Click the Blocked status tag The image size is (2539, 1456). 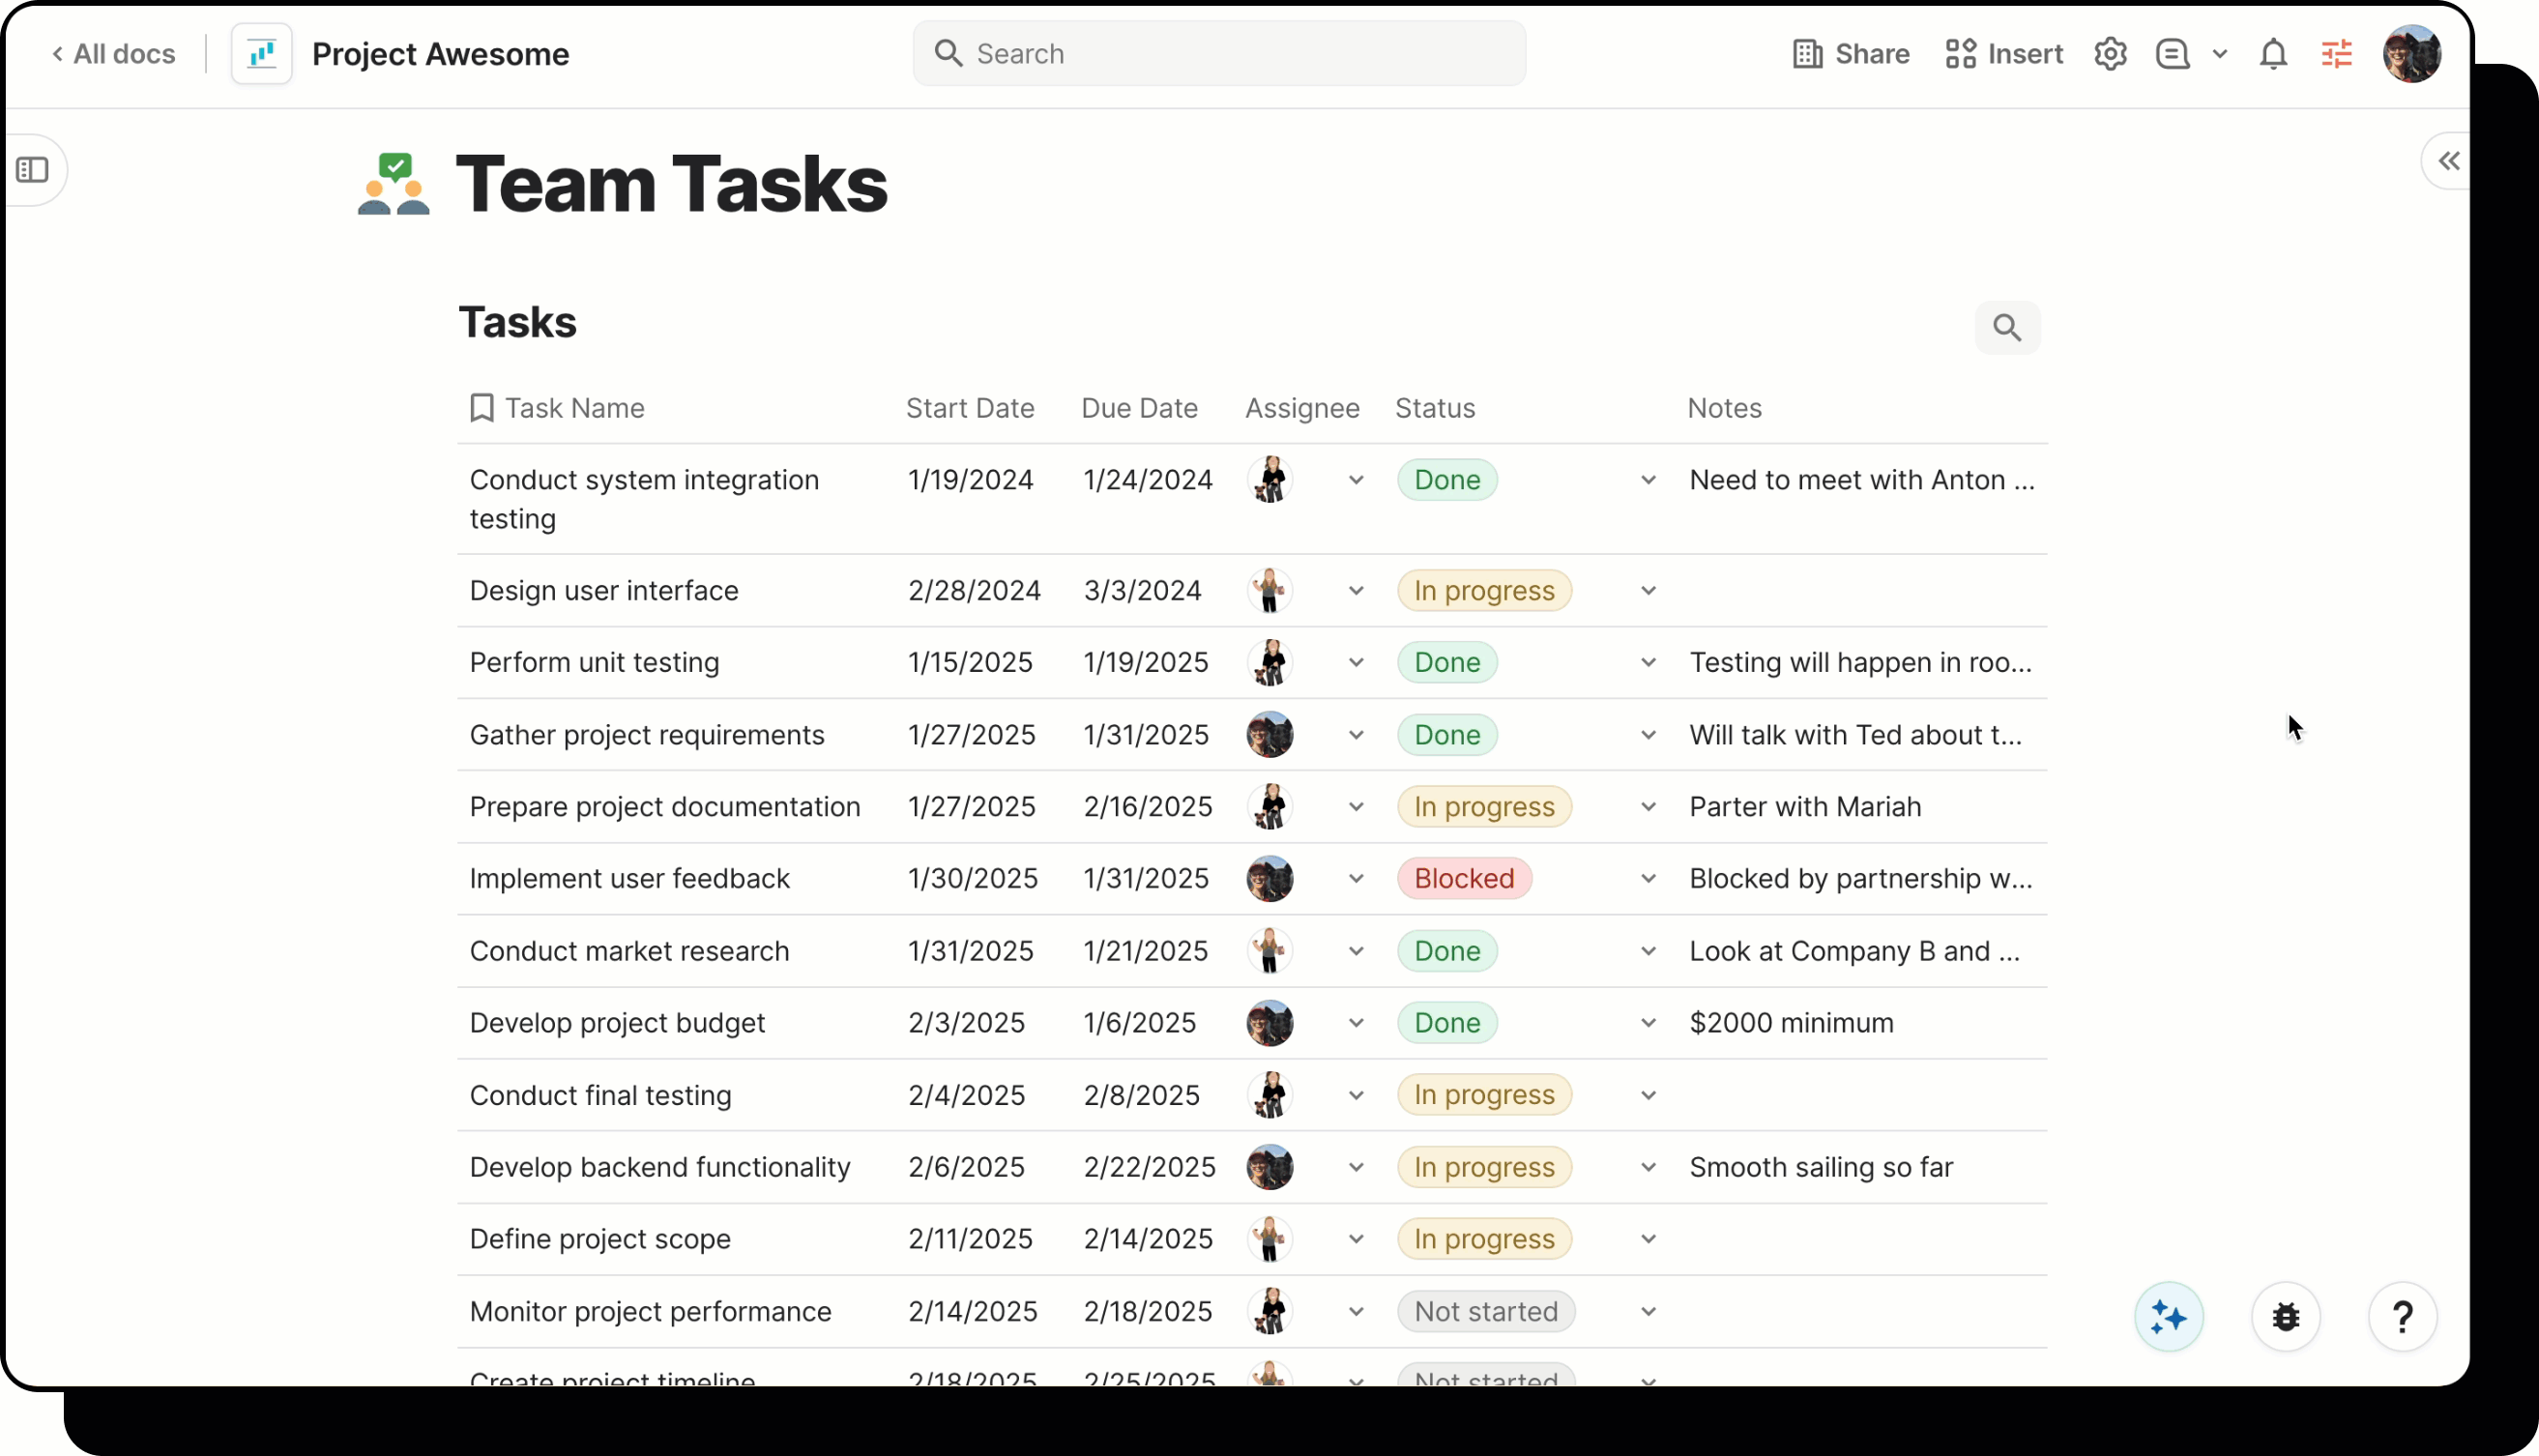pyautogui.click(x=1463, y=879)
